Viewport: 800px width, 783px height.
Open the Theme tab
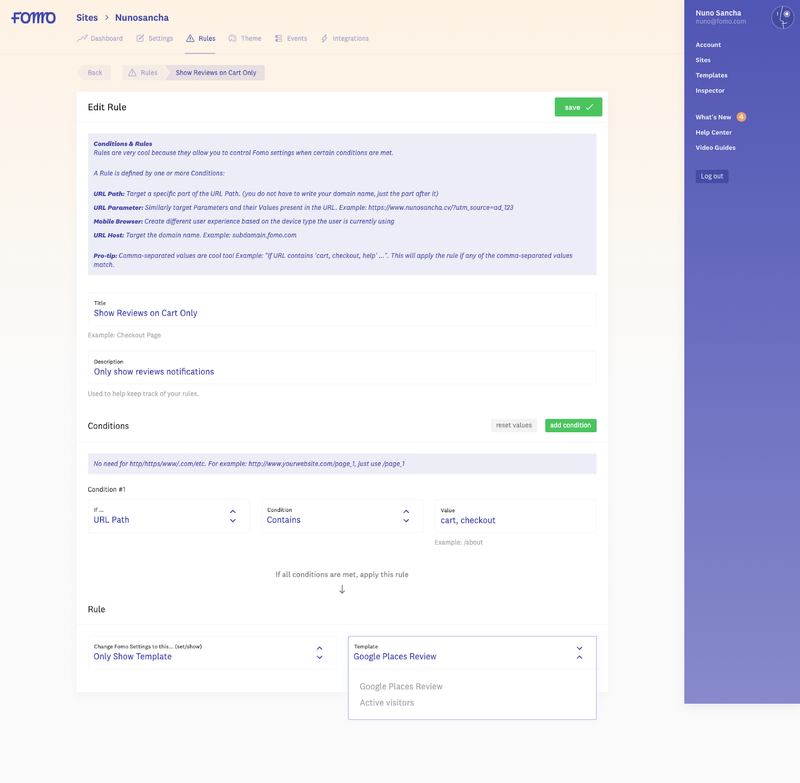[245, 38]
